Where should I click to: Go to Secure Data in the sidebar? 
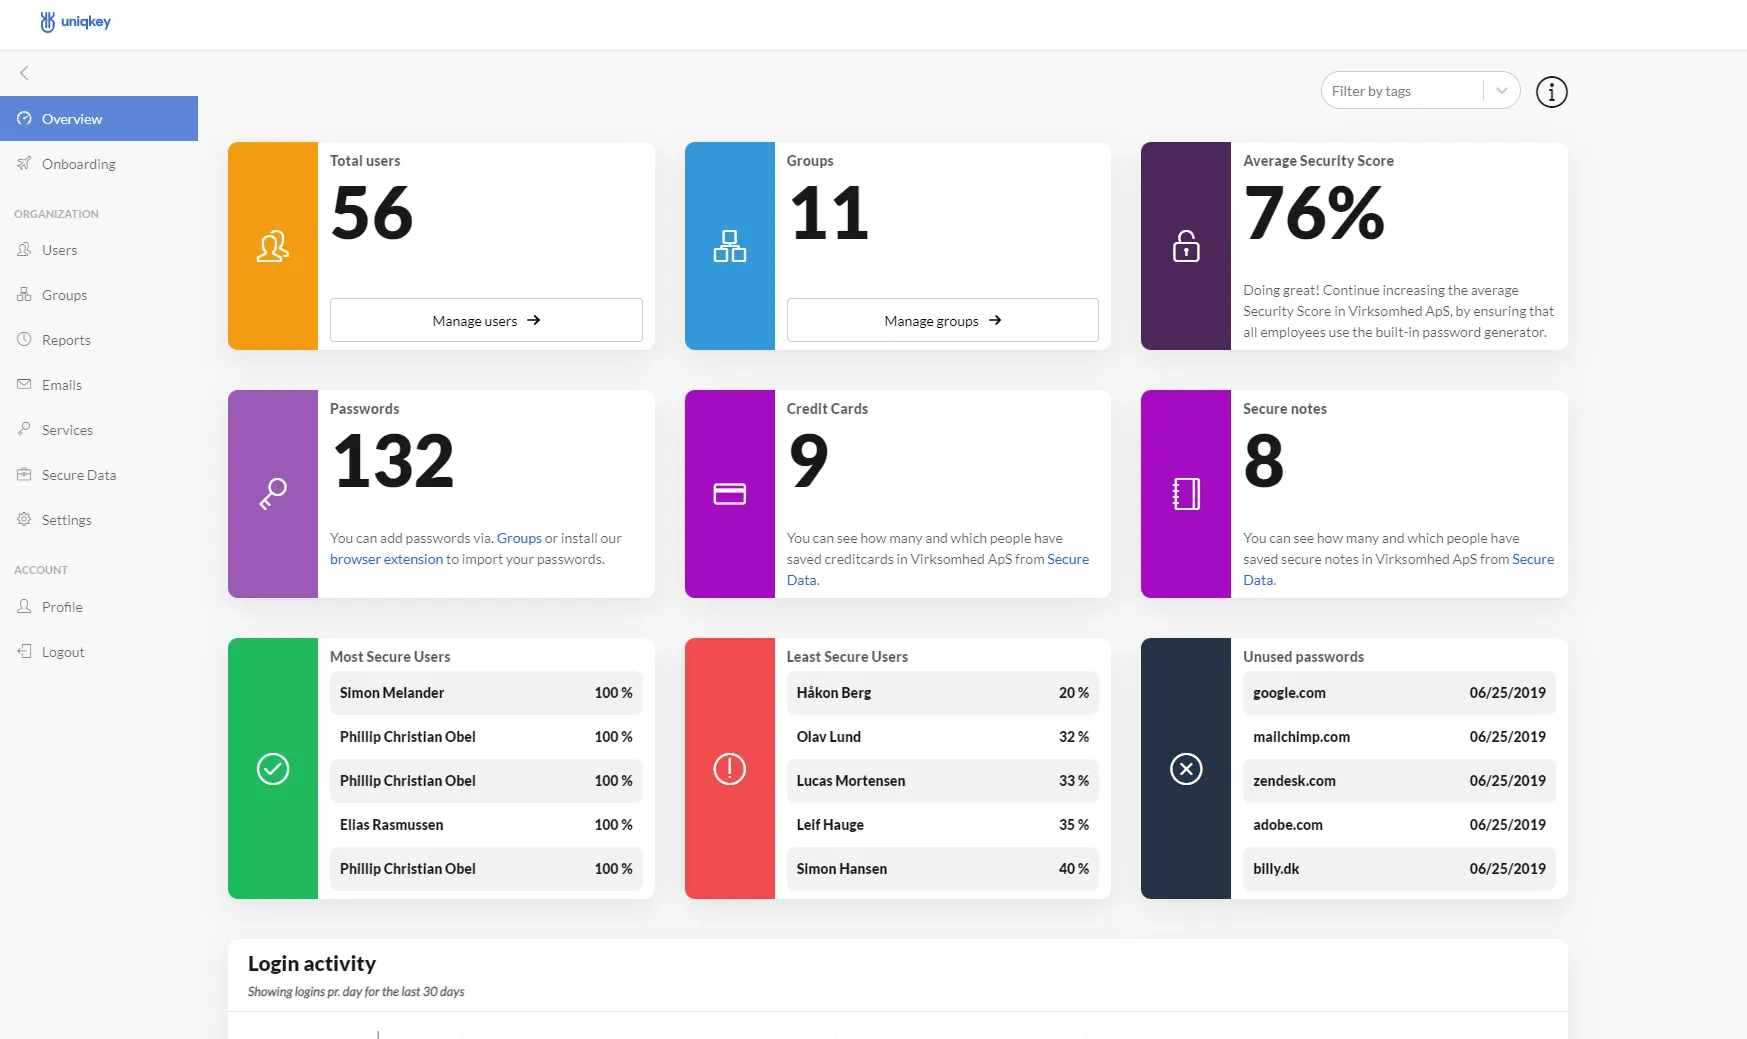point(78,475)
